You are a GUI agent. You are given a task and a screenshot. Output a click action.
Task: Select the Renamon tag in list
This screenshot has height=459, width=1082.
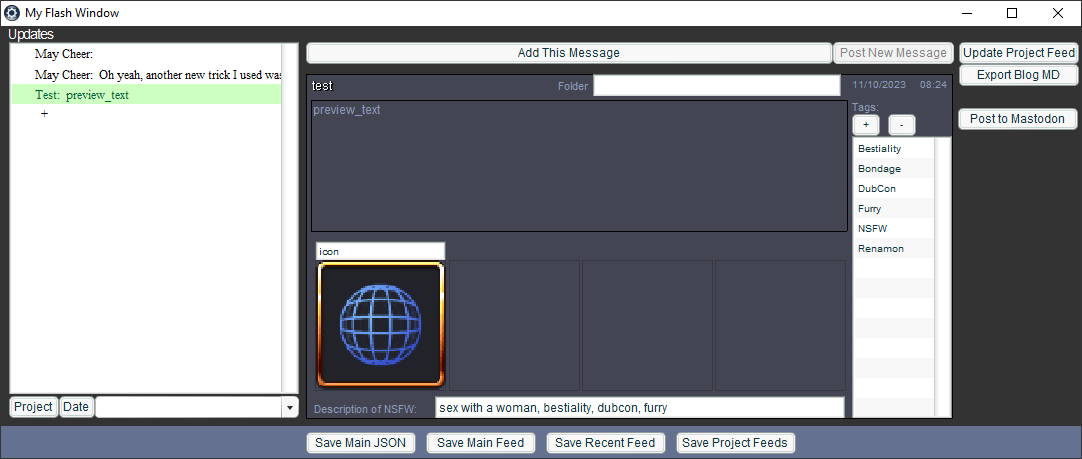[x=881, y=248]
